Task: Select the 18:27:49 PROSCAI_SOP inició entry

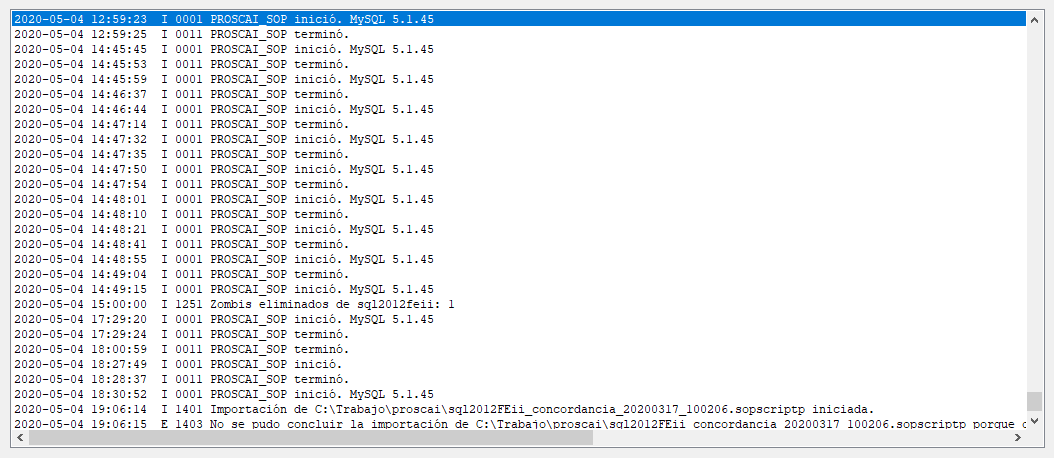Action: click(519, 364)
